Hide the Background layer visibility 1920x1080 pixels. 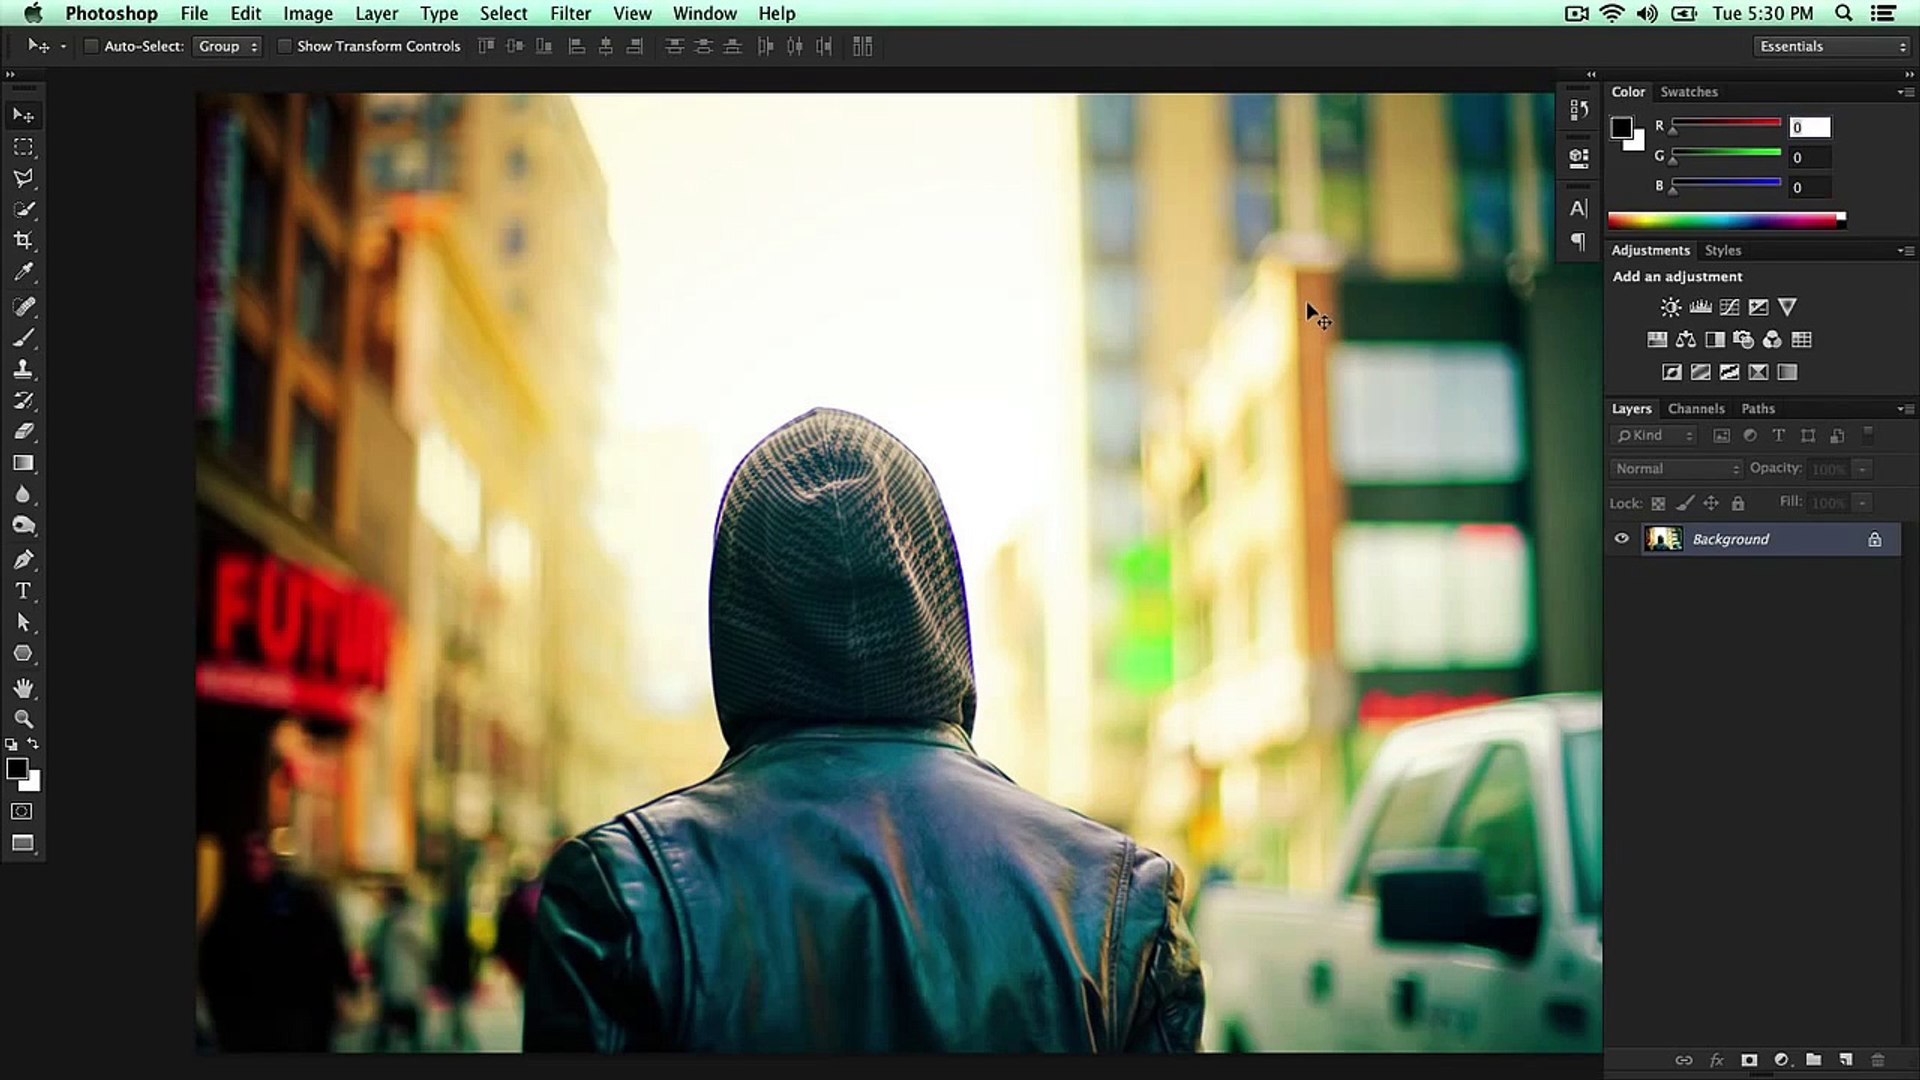pos(1621,539)
